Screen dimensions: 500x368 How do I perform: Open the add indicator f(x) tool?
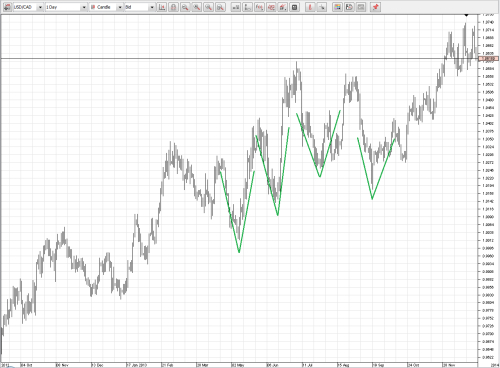click(259, 7)
